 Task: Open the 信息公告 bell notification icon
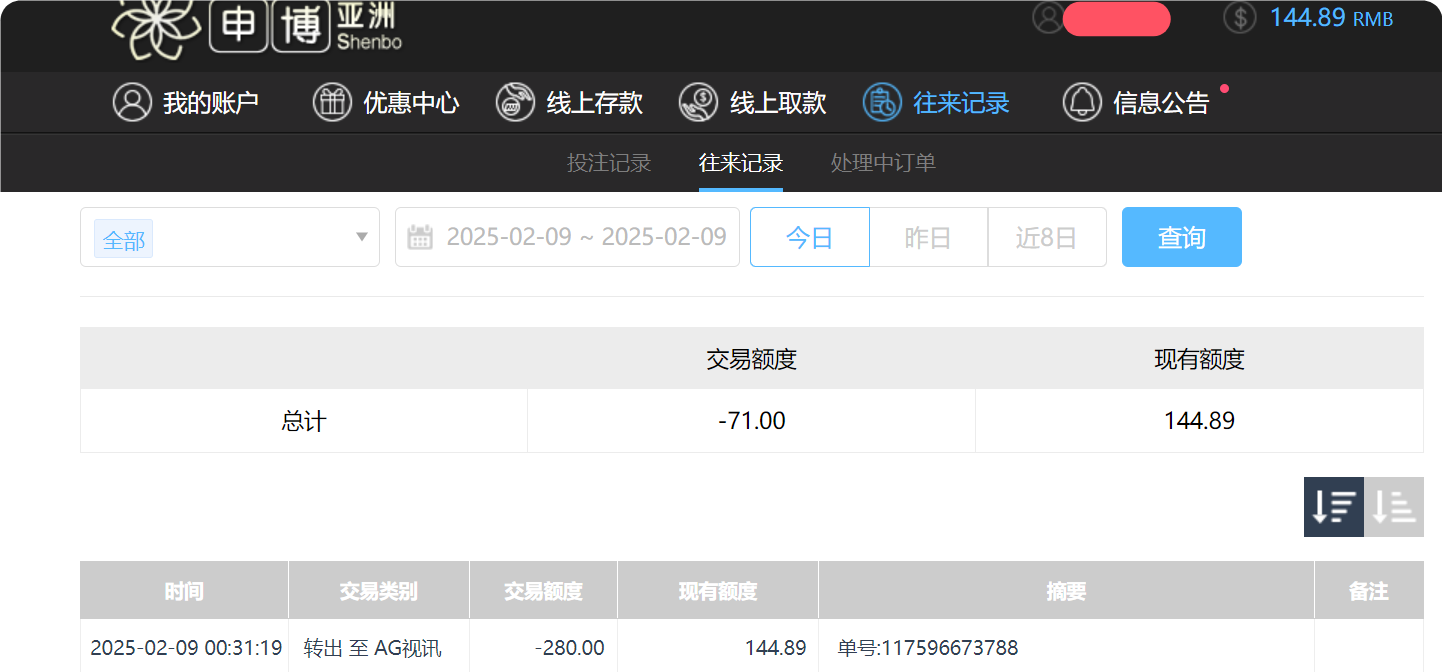1081,101
